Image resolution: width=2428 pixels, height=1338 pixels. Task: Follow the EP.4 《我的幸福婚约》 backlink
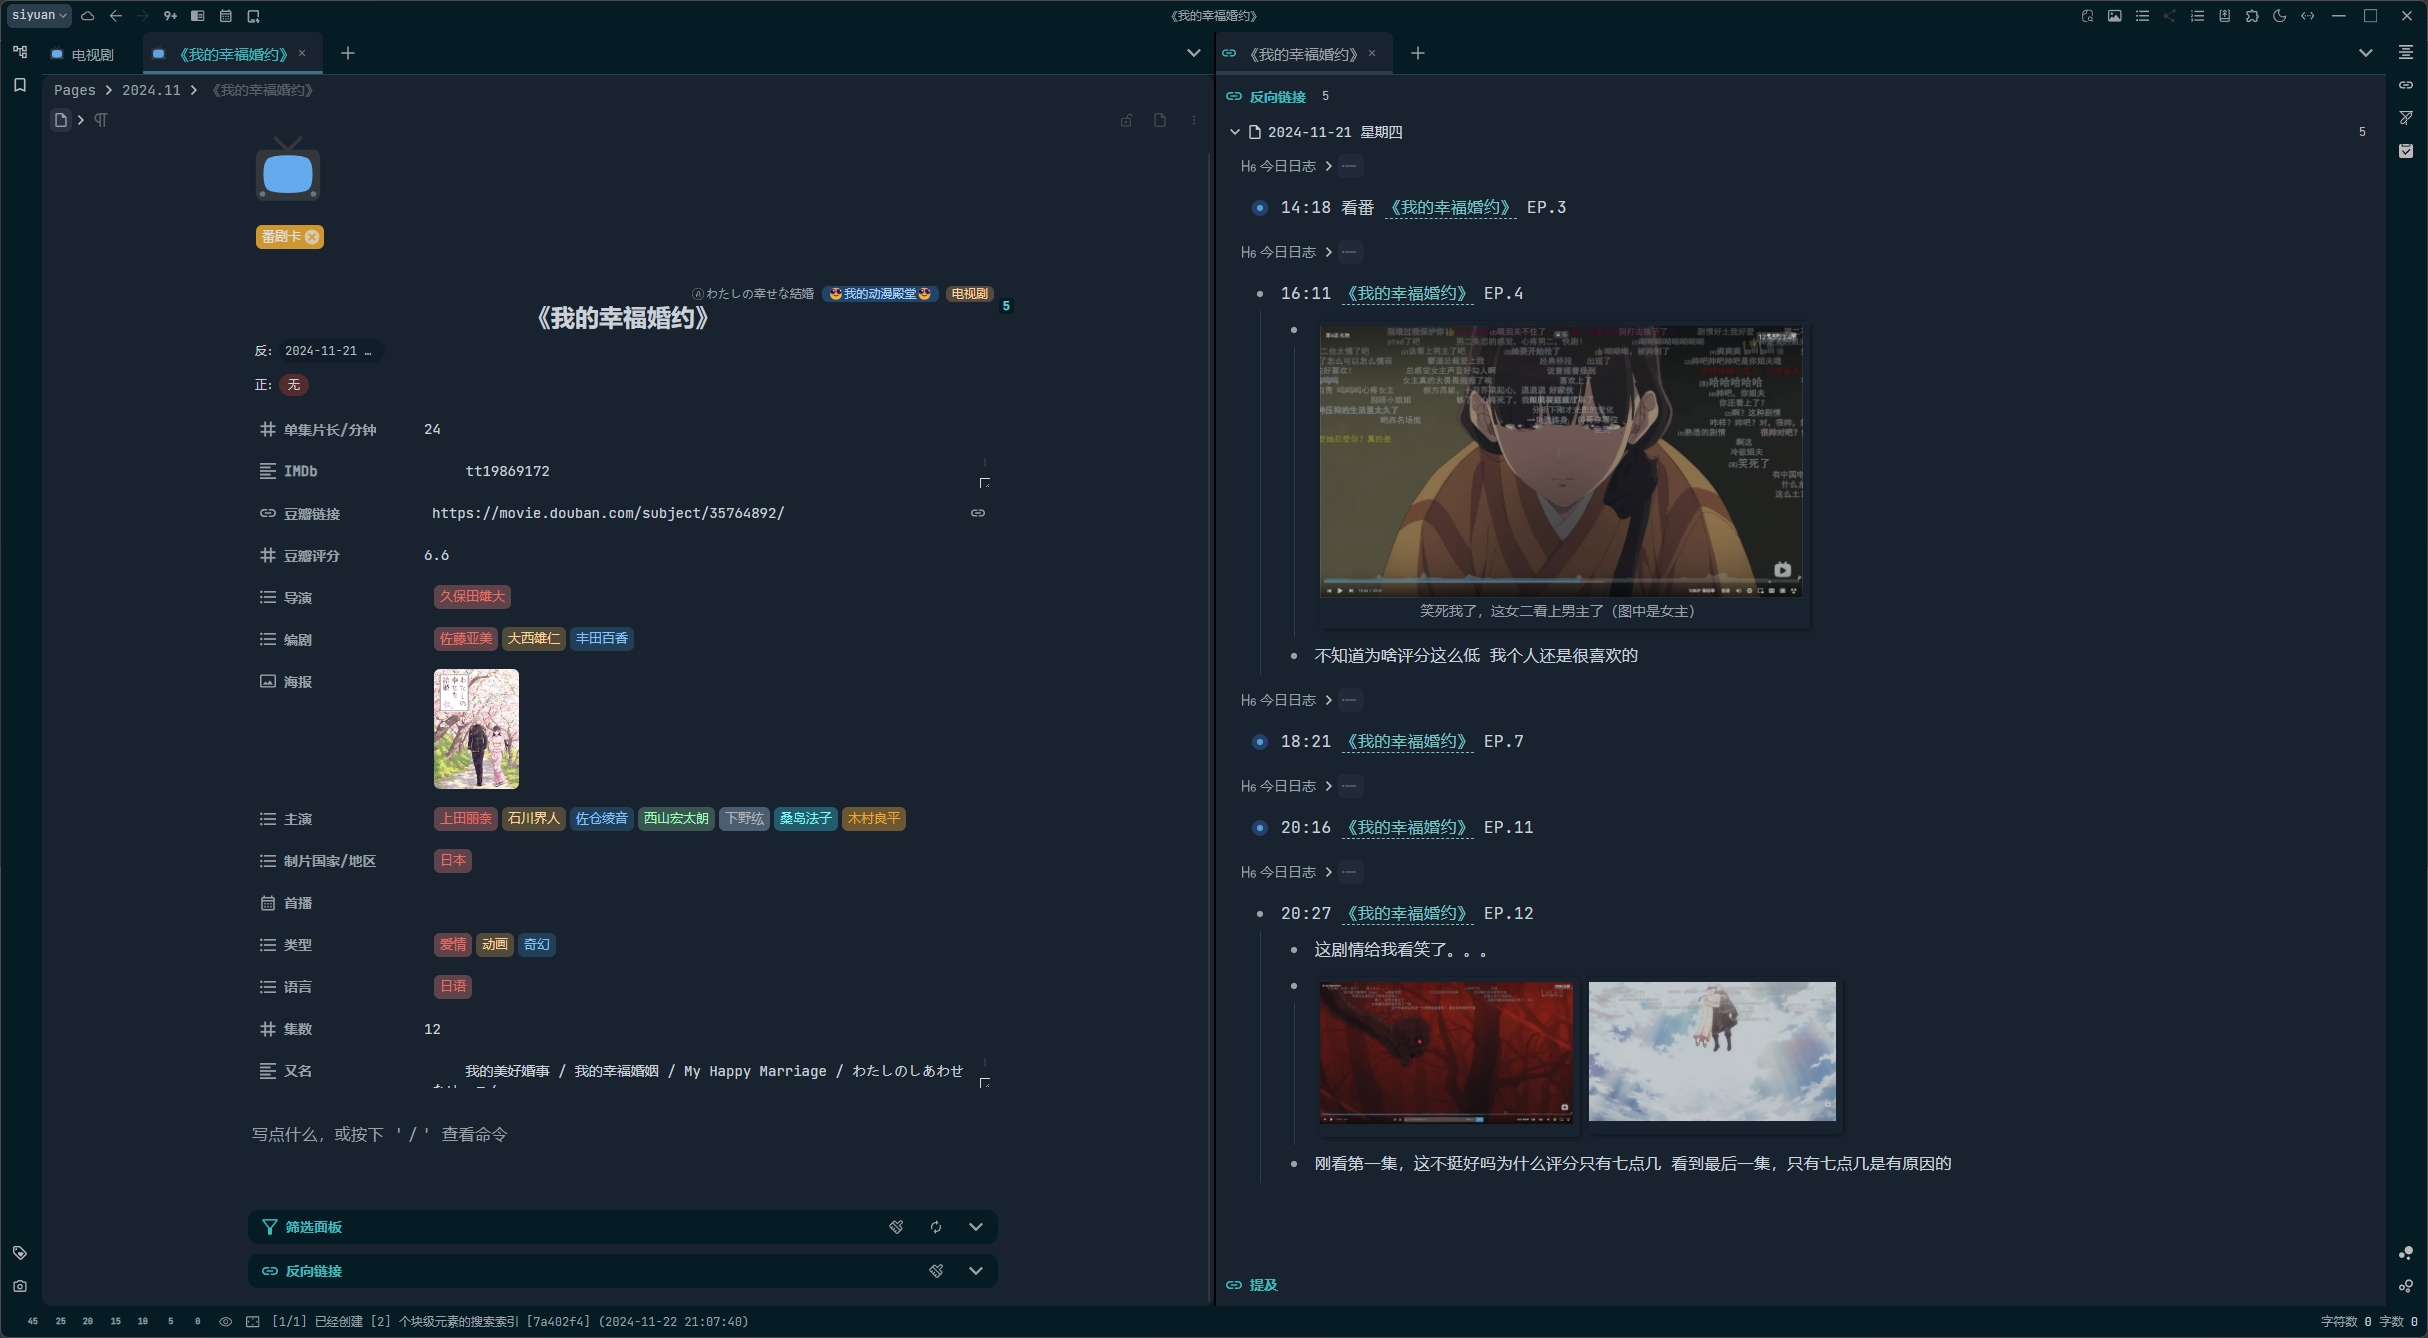tap(1406, 293)
